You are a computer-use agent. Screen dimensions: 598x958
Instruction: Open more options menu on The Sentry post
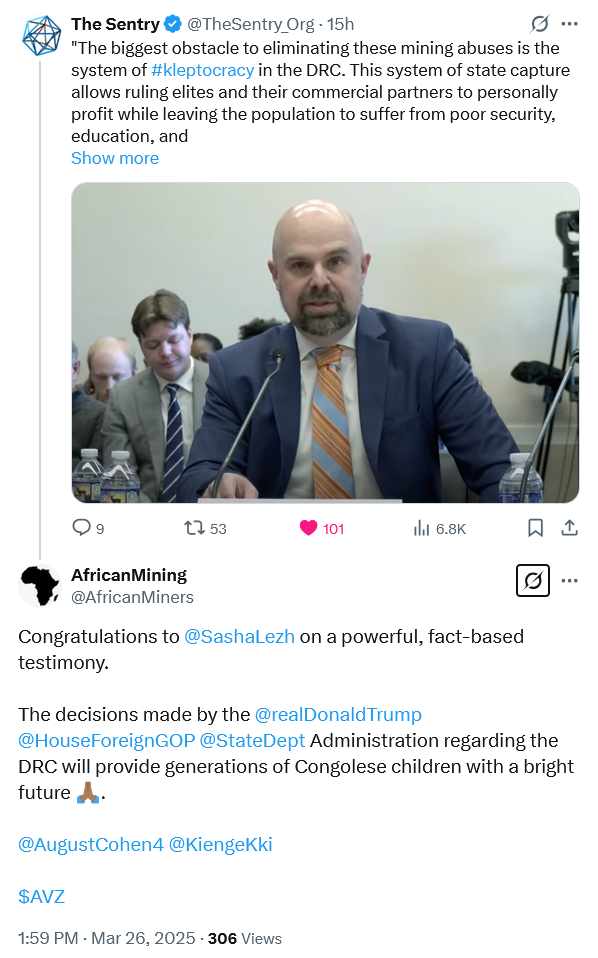click(x=569, y=24)
